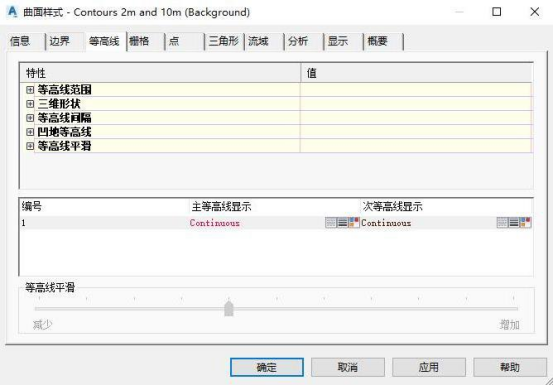Open the 显示 tab
Image resolution: width=554 pixels, height=385 pixels.
(x=343, y=41)
